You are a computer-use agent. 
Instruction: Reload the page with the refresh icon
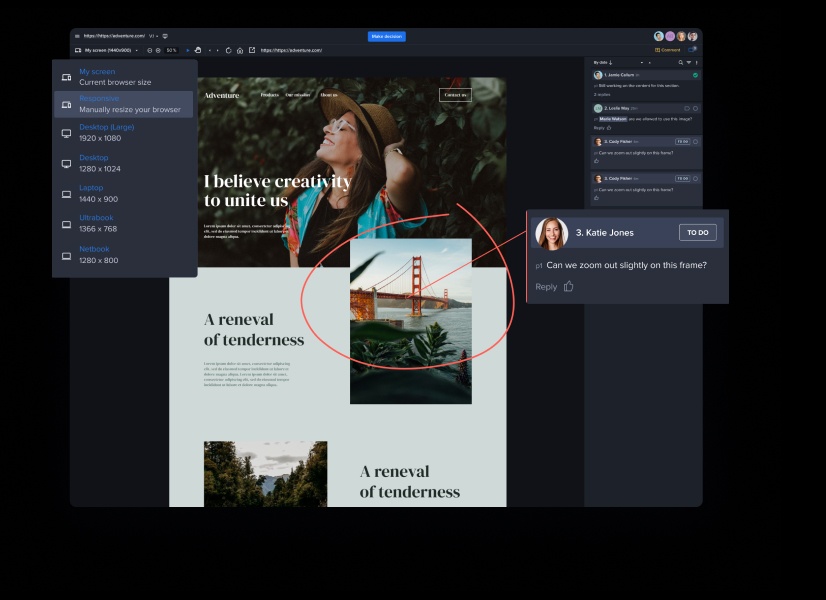point(229,51)
